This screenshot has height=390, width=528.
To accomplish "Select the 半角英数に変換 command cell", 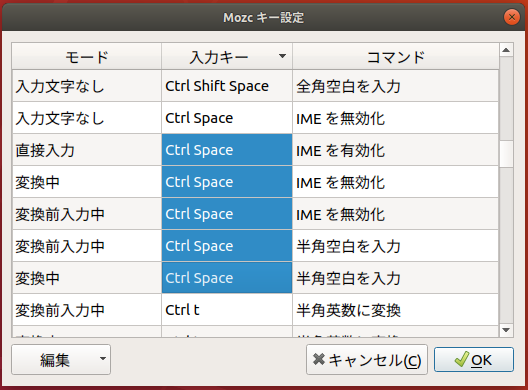I will (x=396, y=310).
